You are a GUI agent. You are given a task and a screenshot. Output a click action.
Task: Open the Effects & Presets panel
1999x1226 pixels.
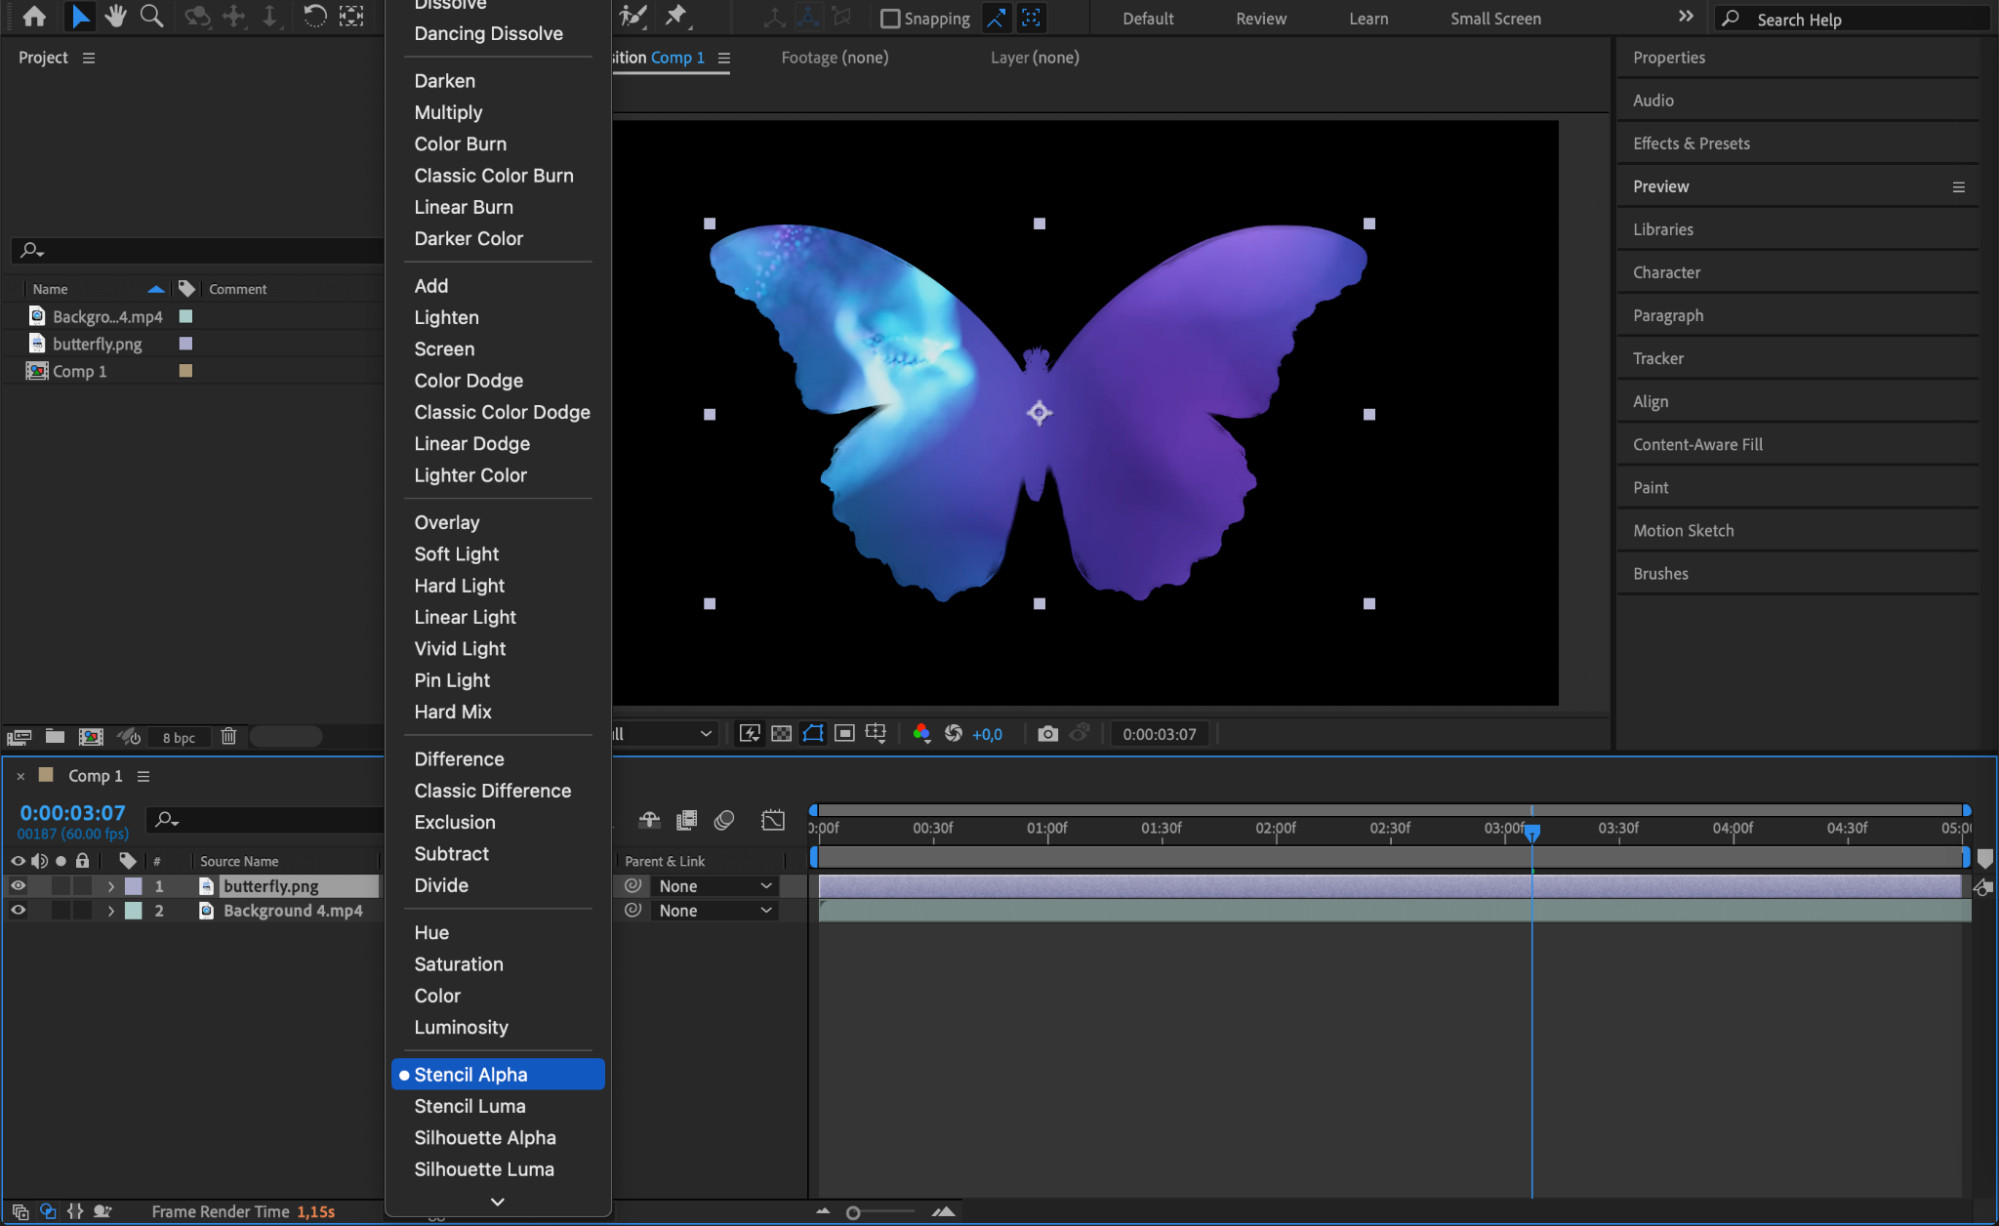tap(1691, 143)
